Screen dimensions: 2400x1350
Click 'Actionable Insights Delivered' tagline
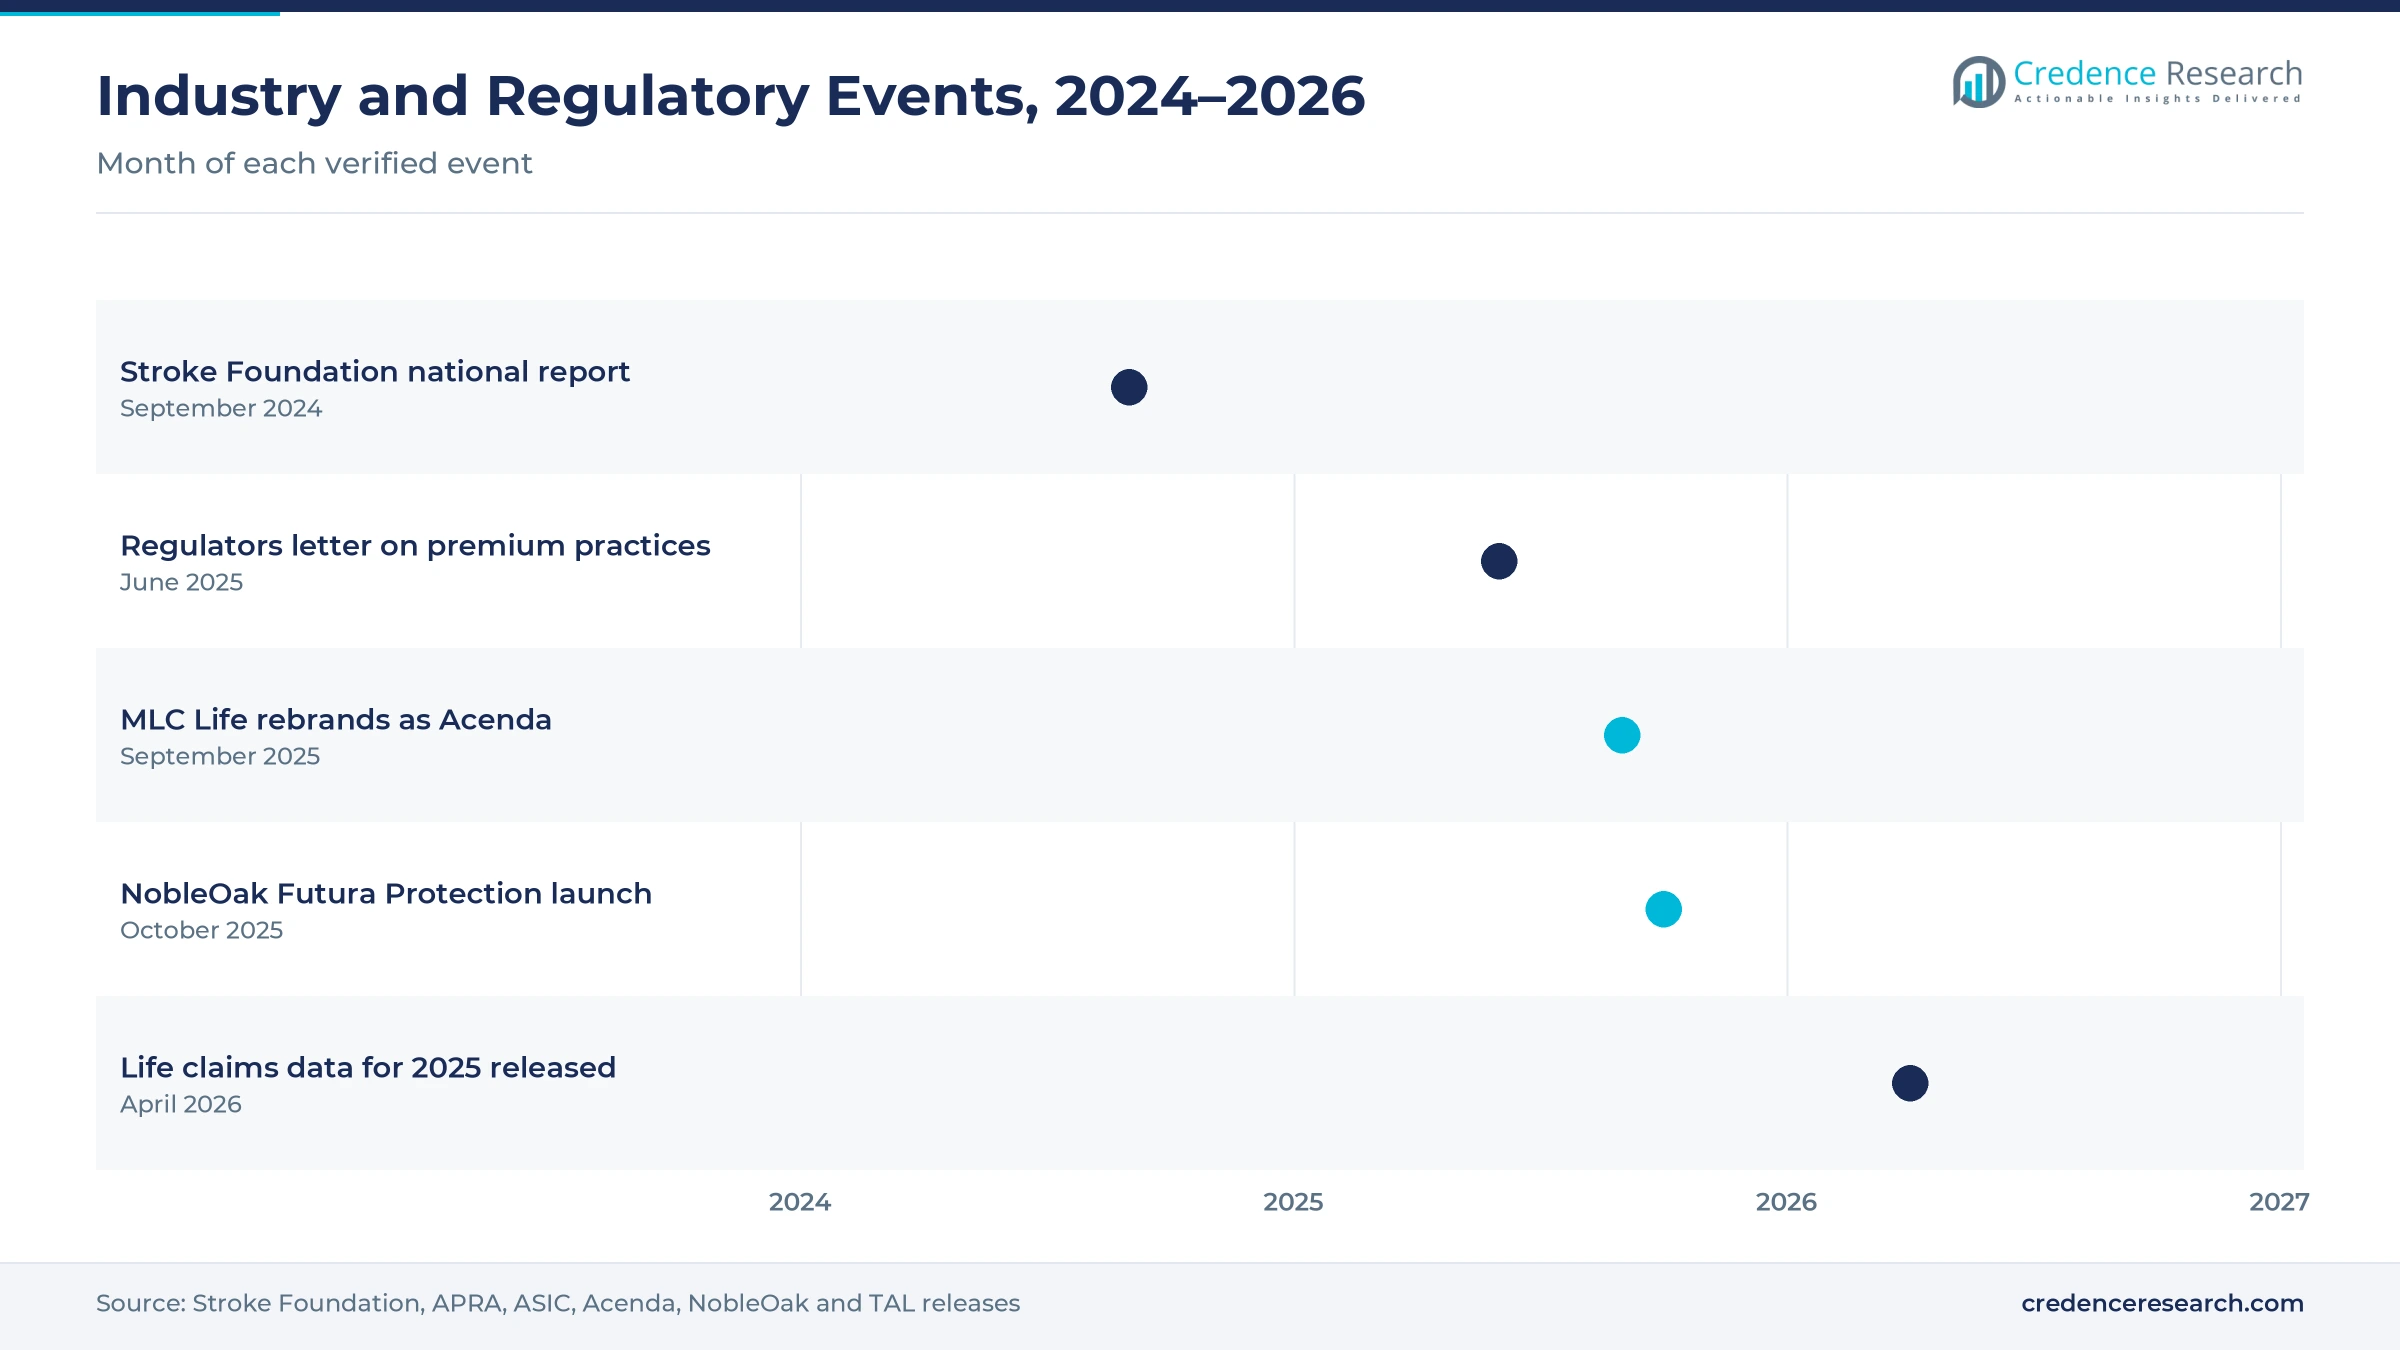click(2158, 99)
